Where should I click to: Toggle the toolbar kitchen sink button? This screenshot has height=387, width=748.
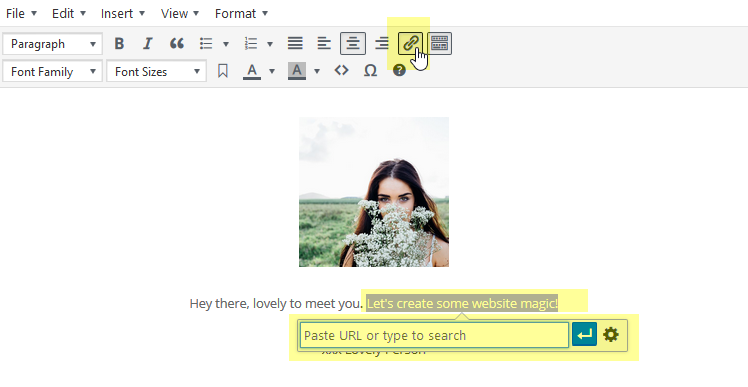point(439,43)
